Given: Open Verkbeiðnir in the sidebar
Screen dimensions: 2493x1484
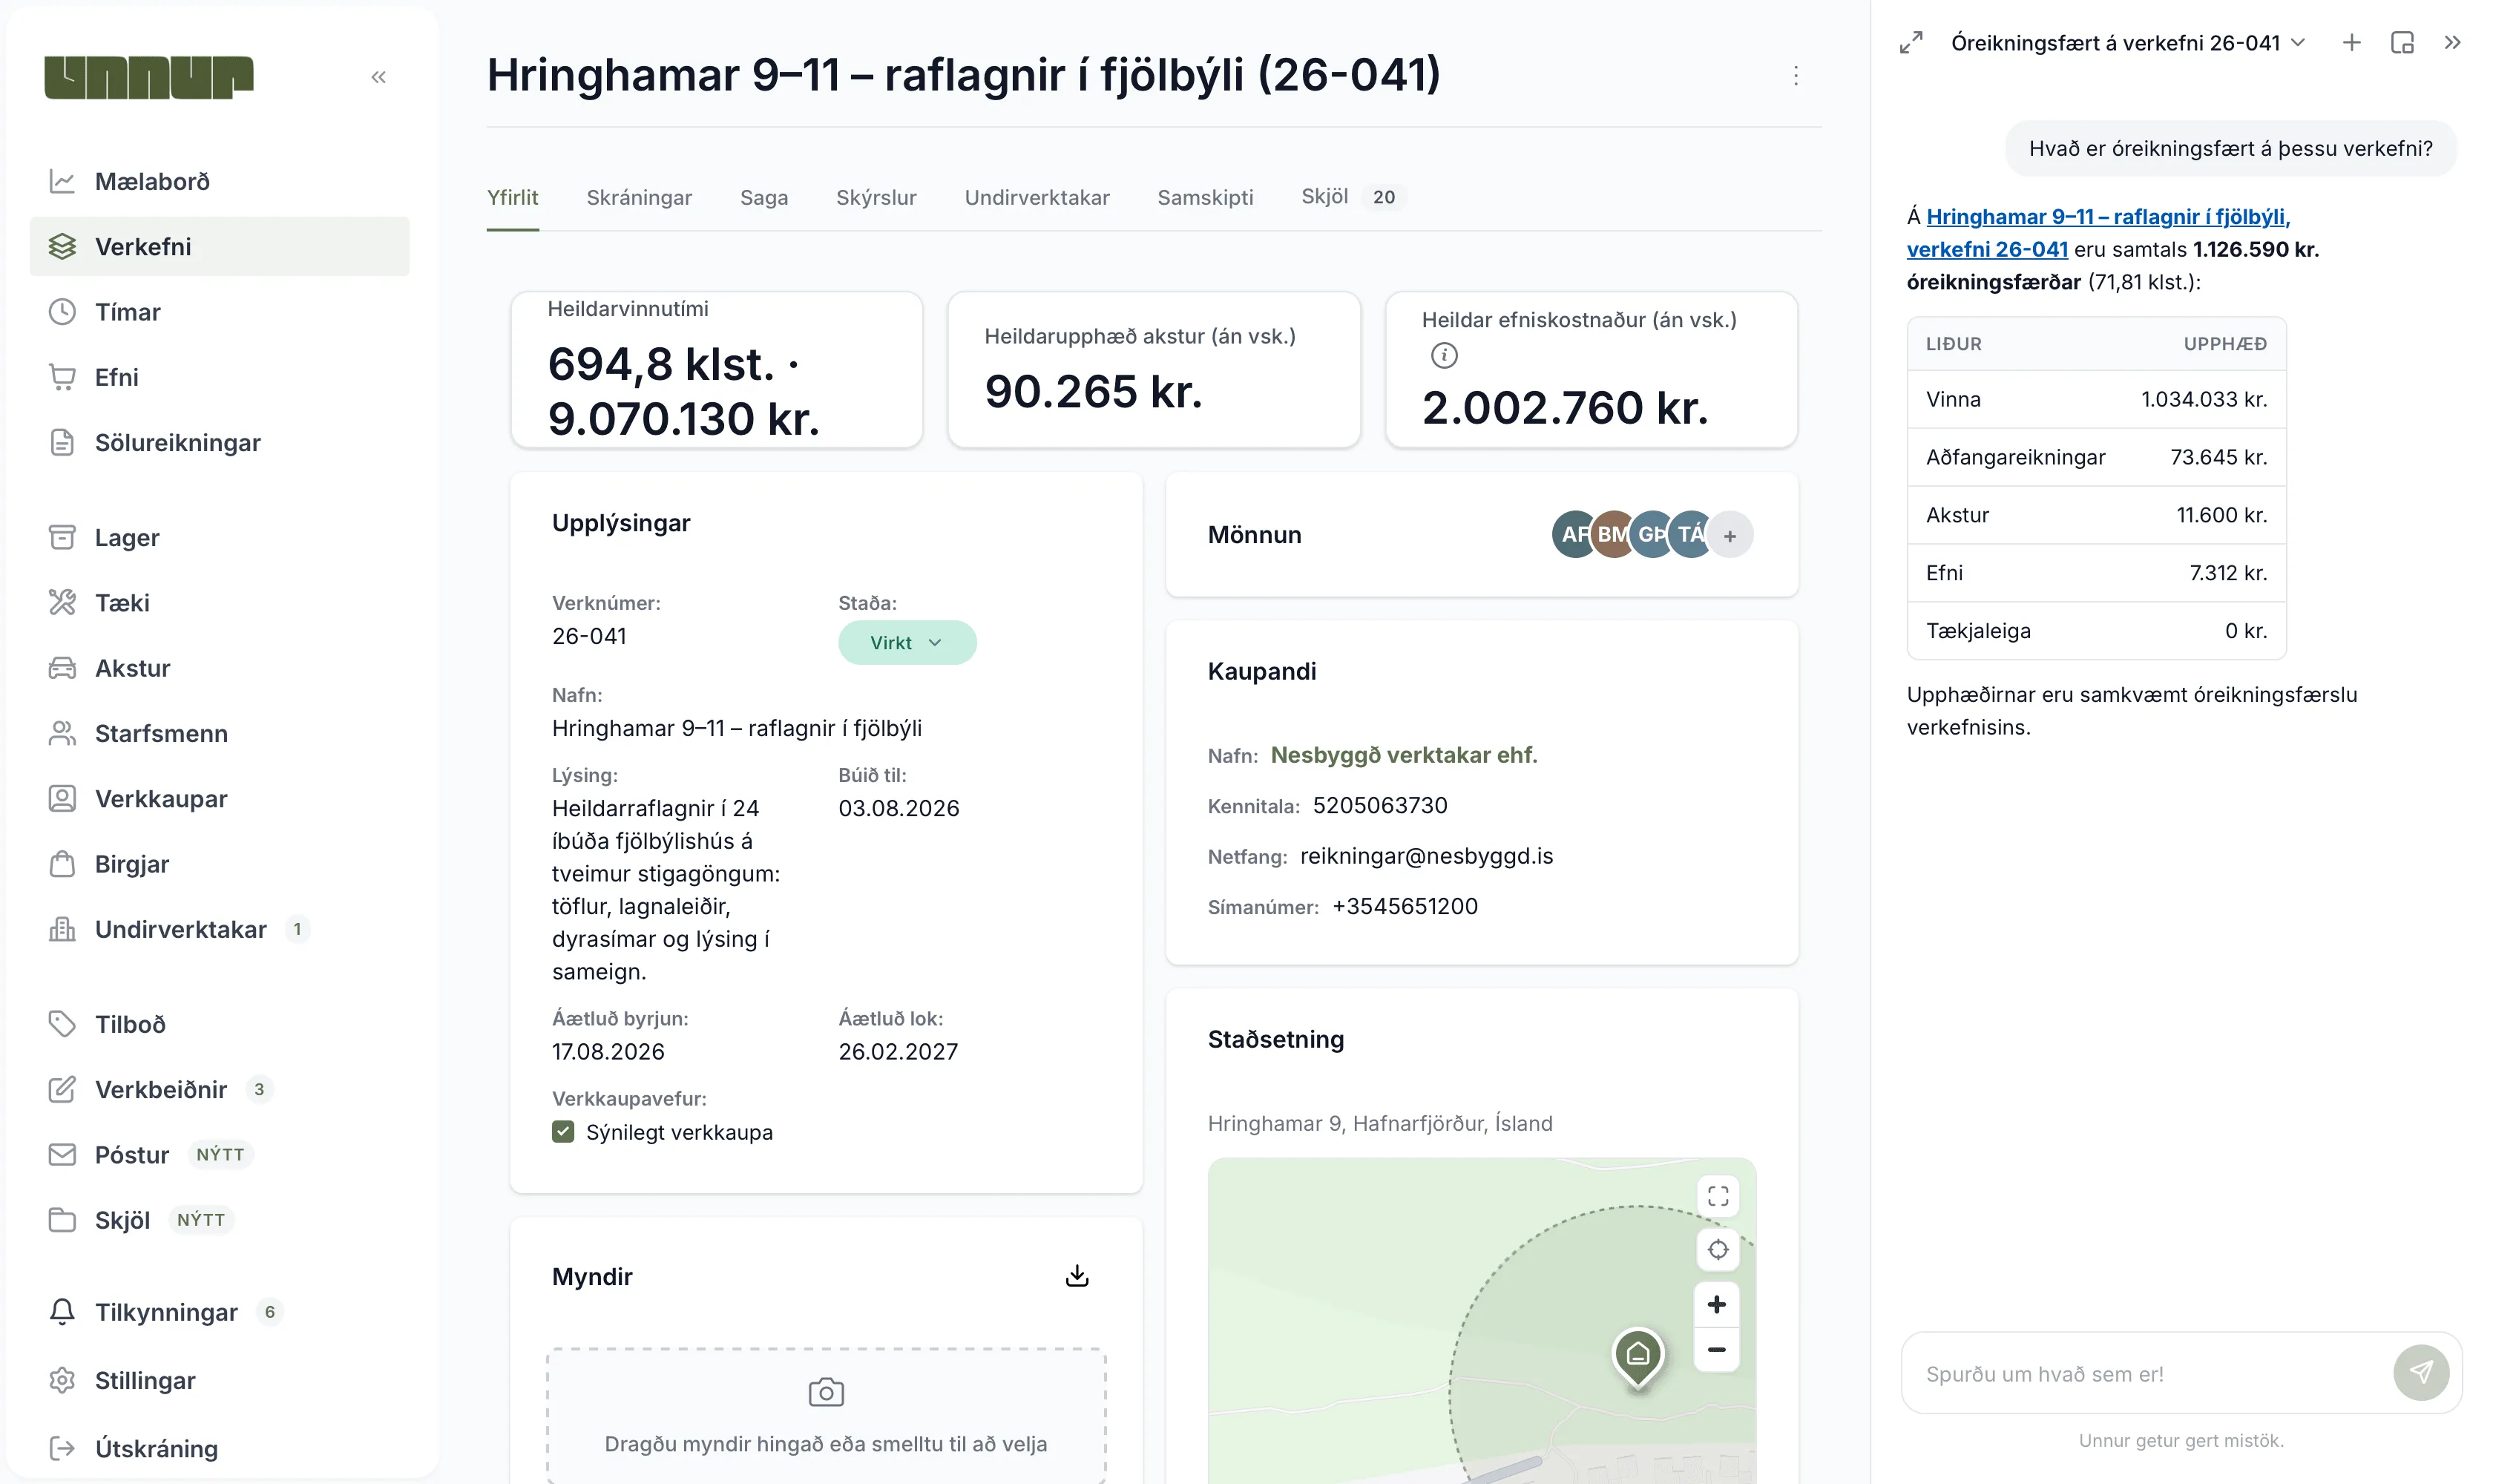Looking at the screenshot, I should [219, 1089].
